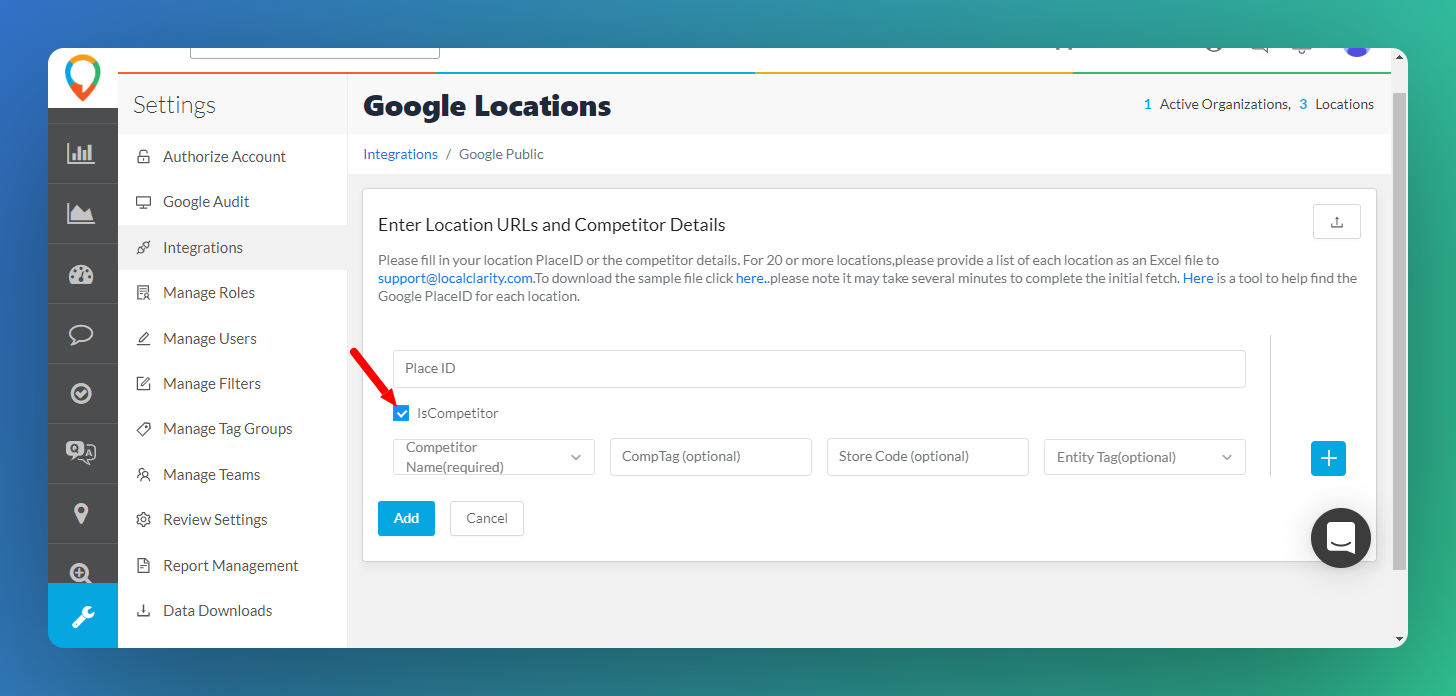Open Report Management

[x=232, y=565]
